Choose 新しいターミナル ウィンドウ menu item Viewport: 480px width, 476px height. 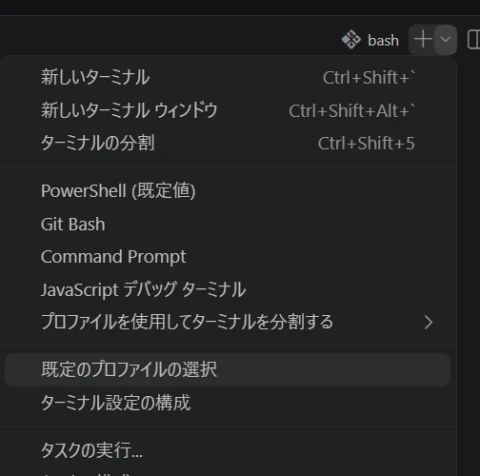228,110
